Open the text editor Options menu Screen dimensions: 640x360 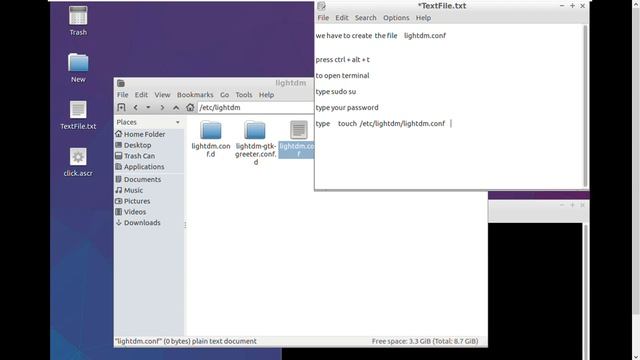pyautogui.click(x=396, y=18)
